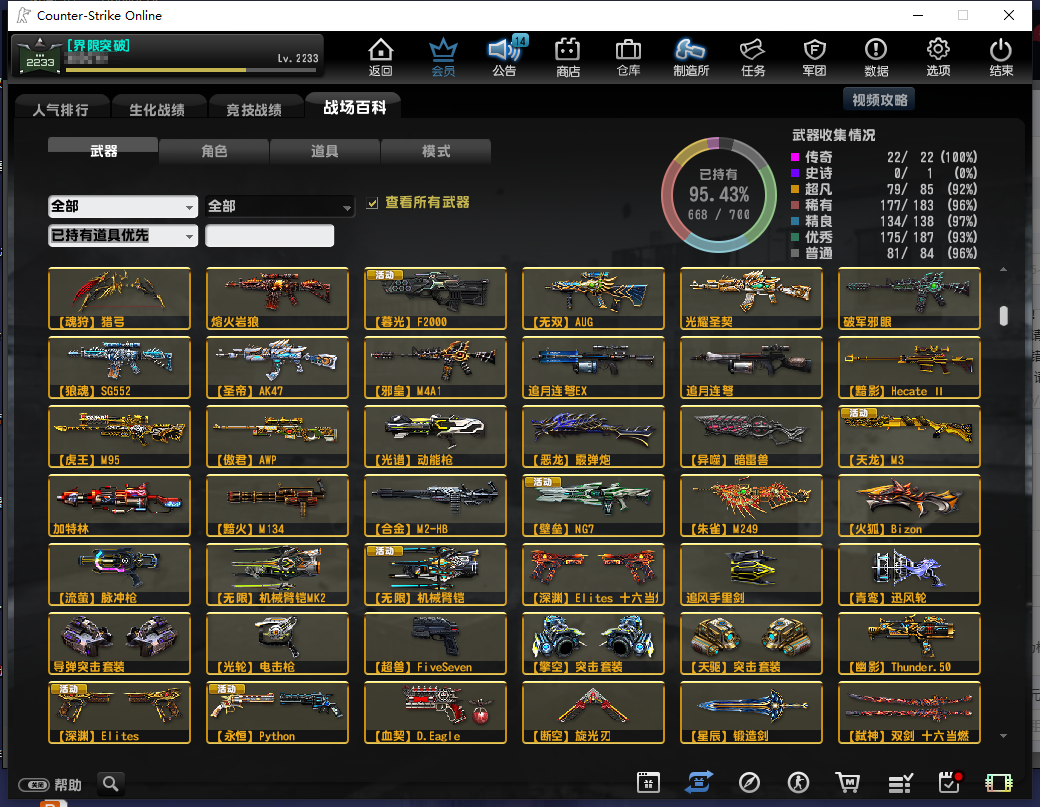The width and height of the screenshot is (1040, 807).
Task: Open the 已持有道具优先 sort dropdown
Action: point(123,236)
